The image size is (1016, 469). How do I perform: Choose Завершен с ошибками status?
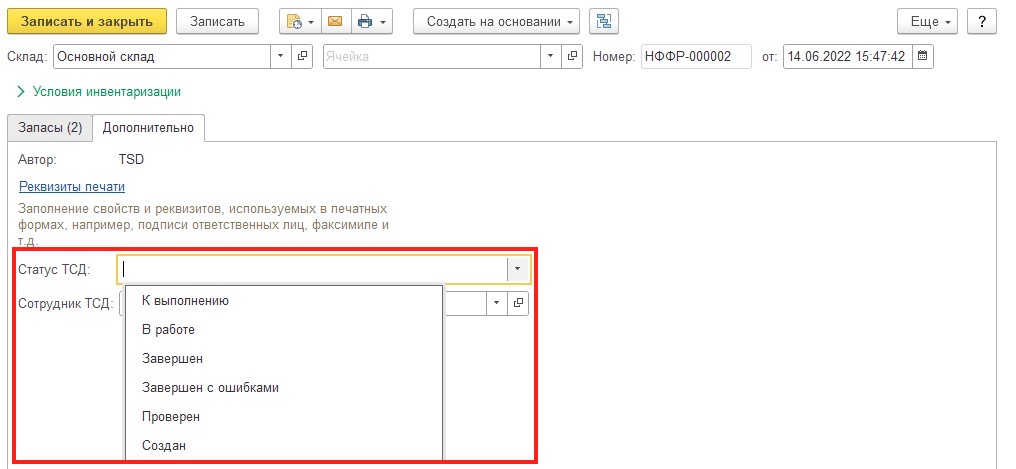284,387
